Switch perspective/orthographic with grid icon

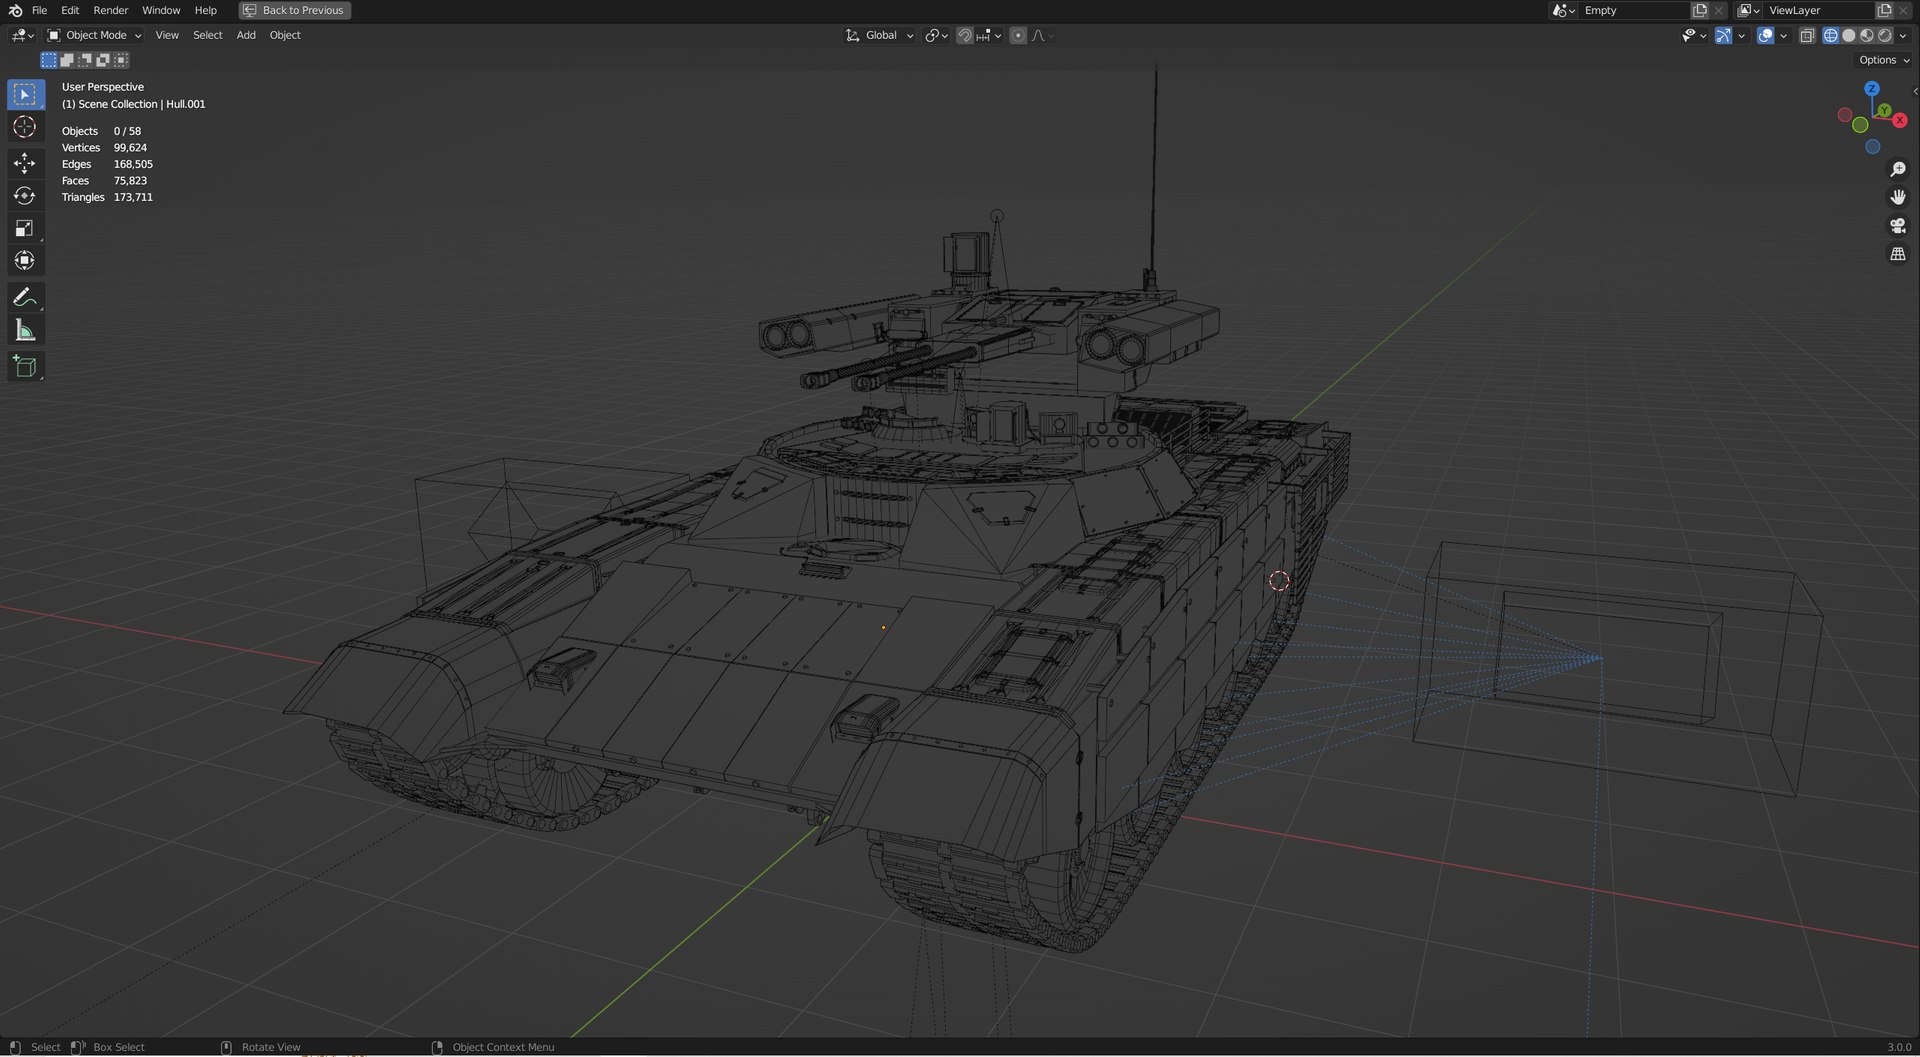click(x=1897, y=254)
